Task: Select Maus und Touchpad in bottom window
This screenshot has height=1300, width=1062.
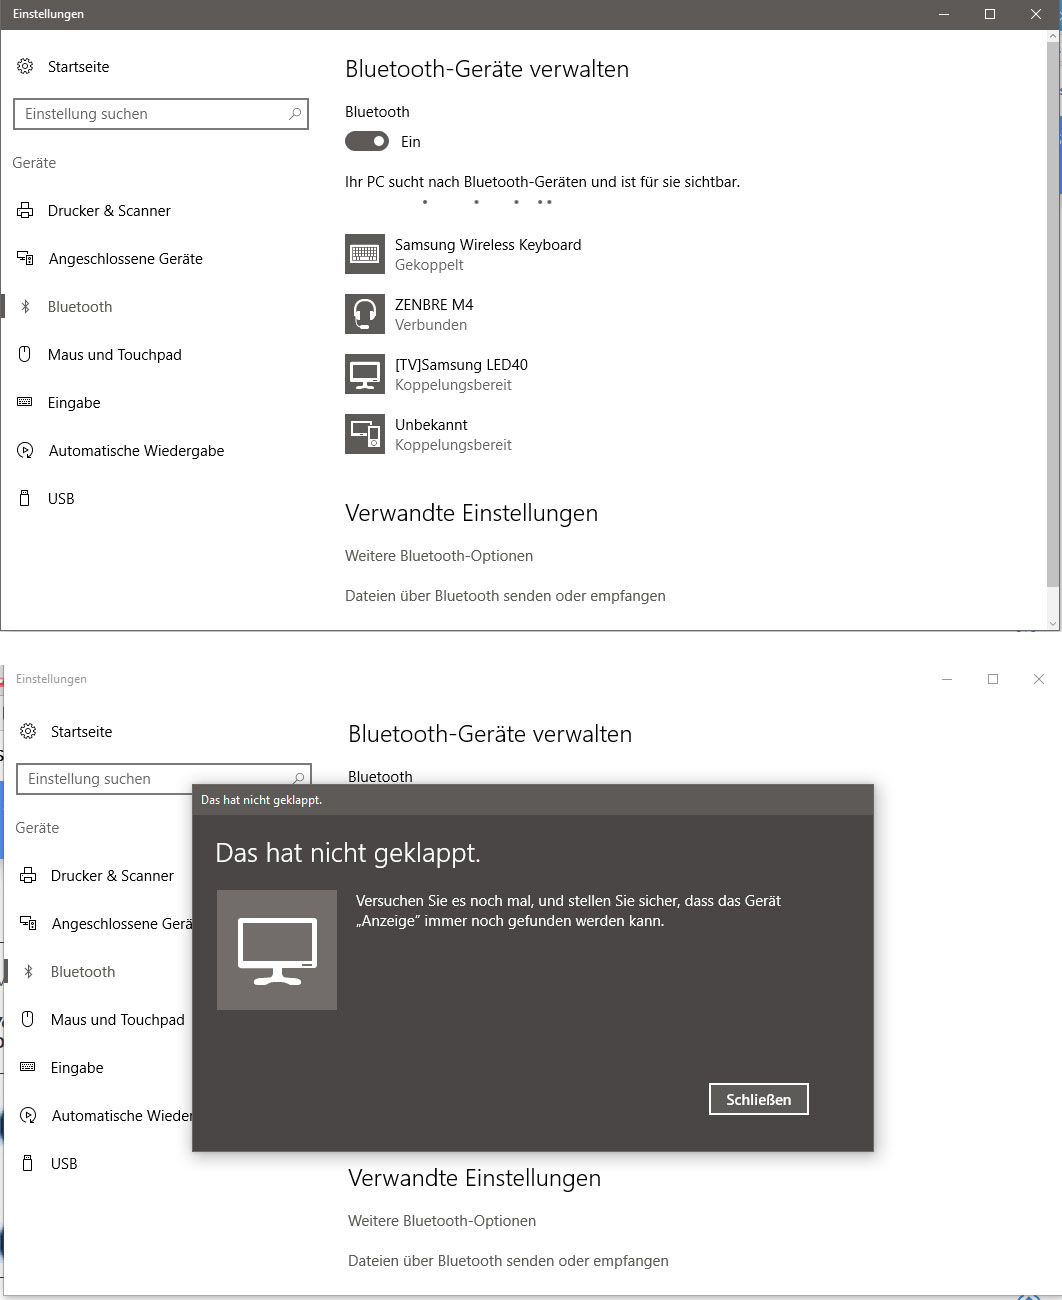Action: point(118,1020)
